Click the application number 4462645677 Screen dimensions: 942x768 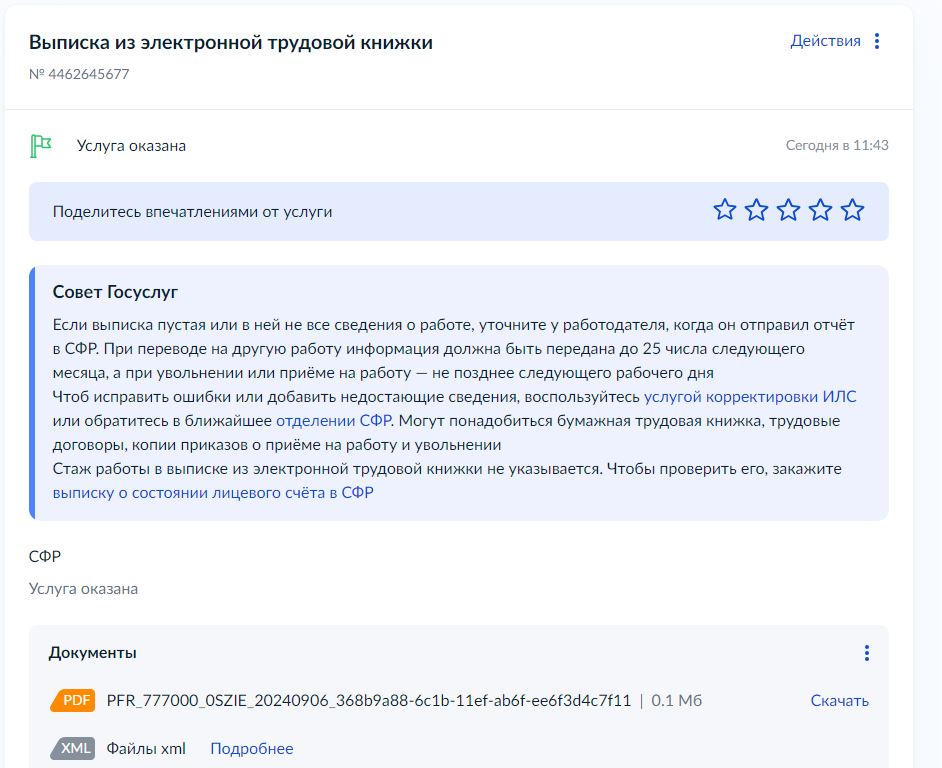pyautogui.click(x=79, y=74)
